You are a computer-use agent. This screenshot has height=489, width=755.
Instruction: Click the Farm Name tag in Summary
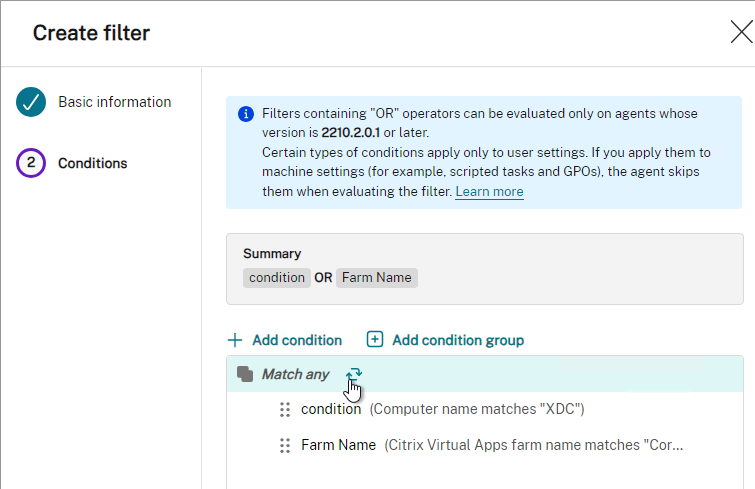(377, 278)
